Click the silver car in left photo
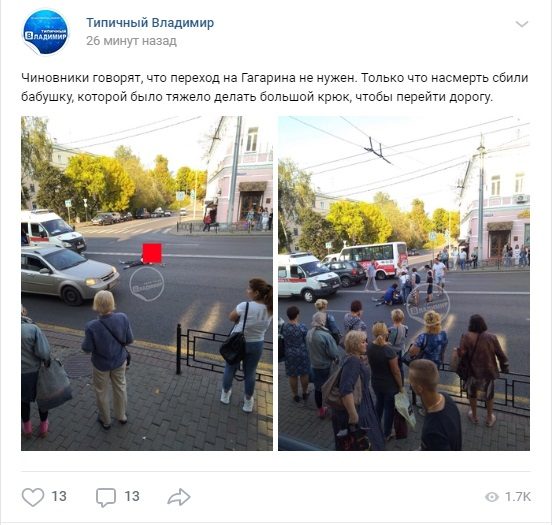The image size is (552, 525). point(70,275)
